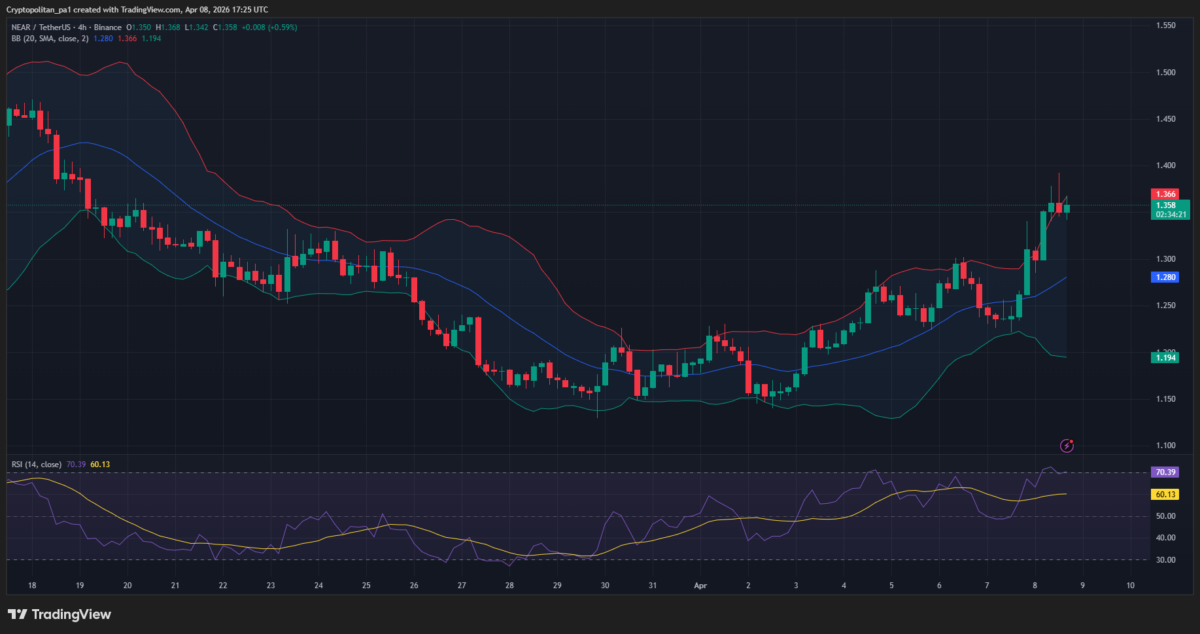Image resolution: width=1200 pixels, height=634 pixels.
Task: Click the 50.00 level on RSI scale
Action: pos(1163,516)
